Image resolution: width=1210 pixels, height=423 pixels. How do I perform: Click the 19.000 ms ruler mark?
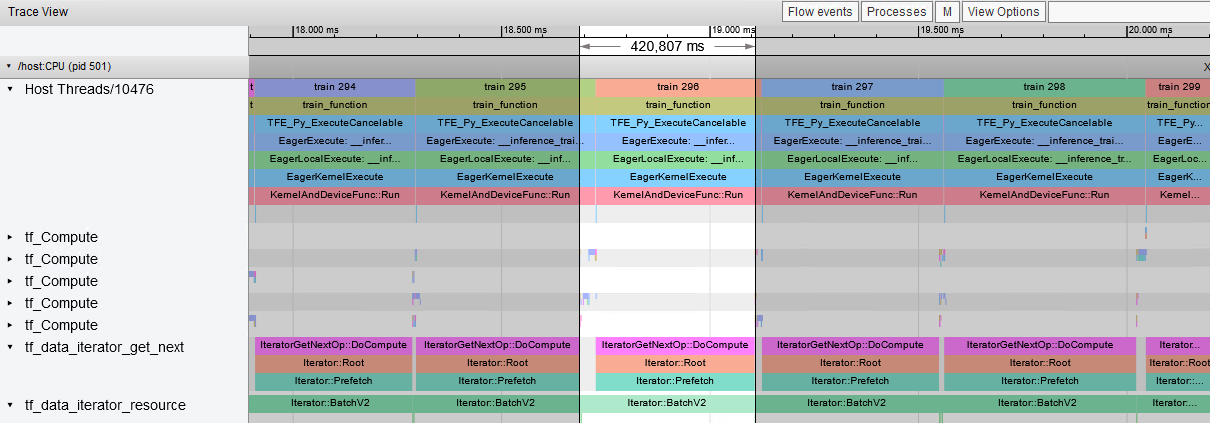pos(733,30)
